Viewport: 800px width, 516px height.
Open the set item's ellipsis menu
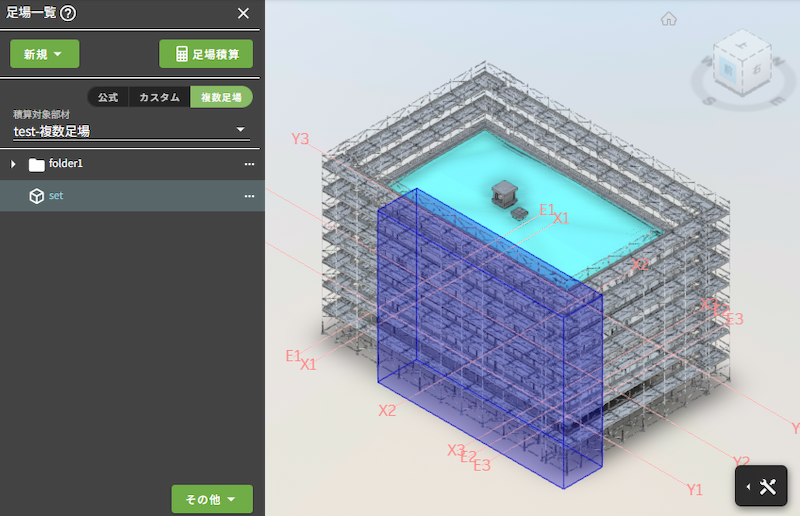click(x=249, y=196)
